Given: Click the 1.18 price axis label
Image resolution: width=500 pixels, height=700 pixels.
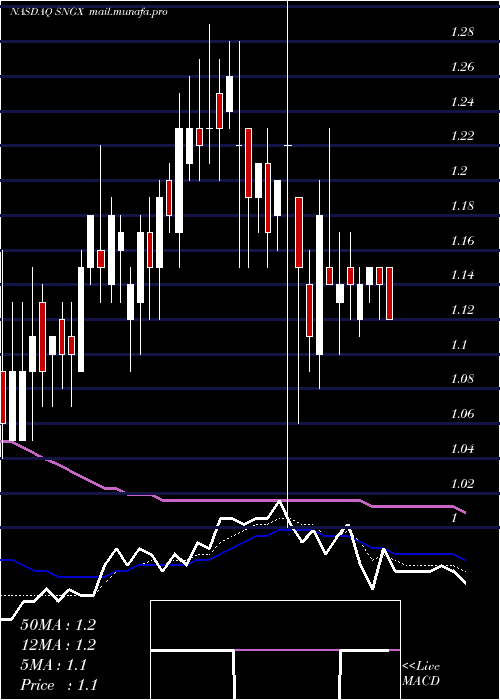Looking at the screenshot, I should [x=462, y=206].
